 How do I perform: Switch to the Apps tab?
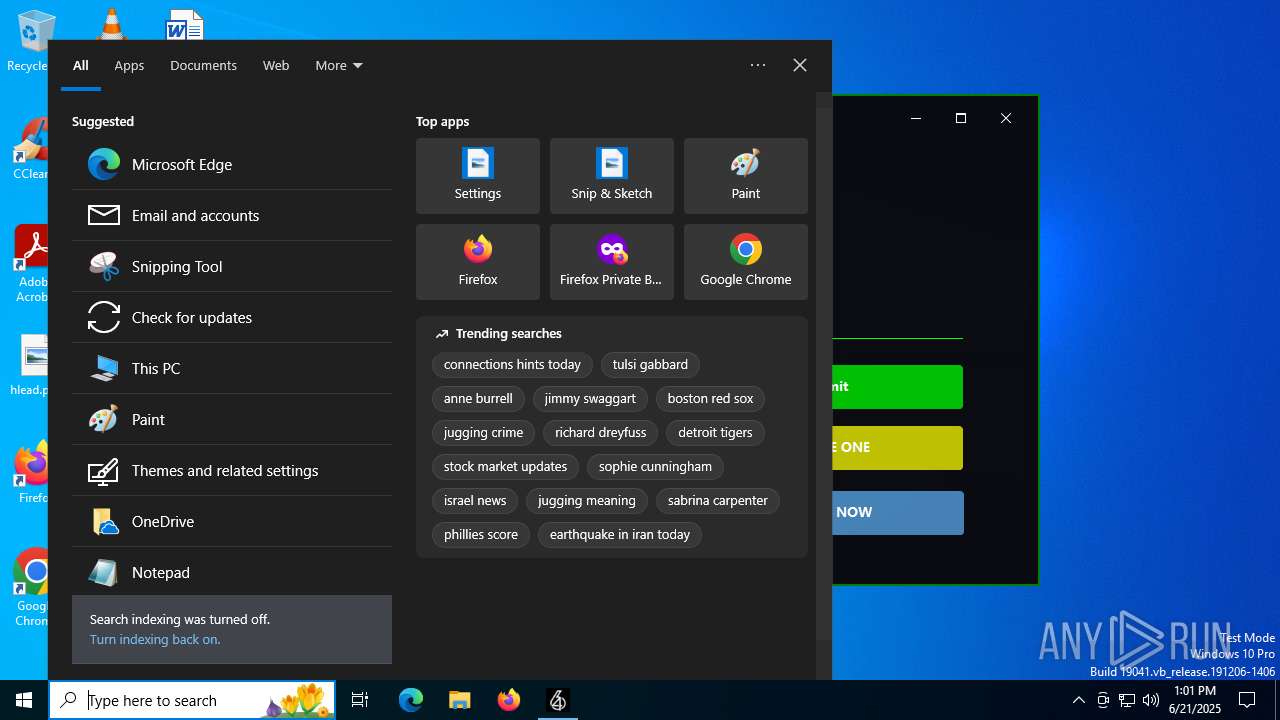pos(129,65)
